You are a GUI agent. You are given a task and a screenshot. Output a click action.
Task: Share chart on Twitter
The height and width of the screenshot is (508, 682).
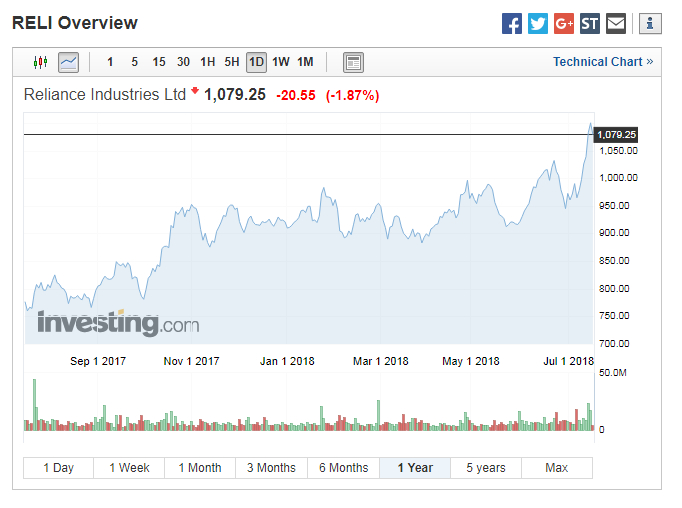pos(538,23)
